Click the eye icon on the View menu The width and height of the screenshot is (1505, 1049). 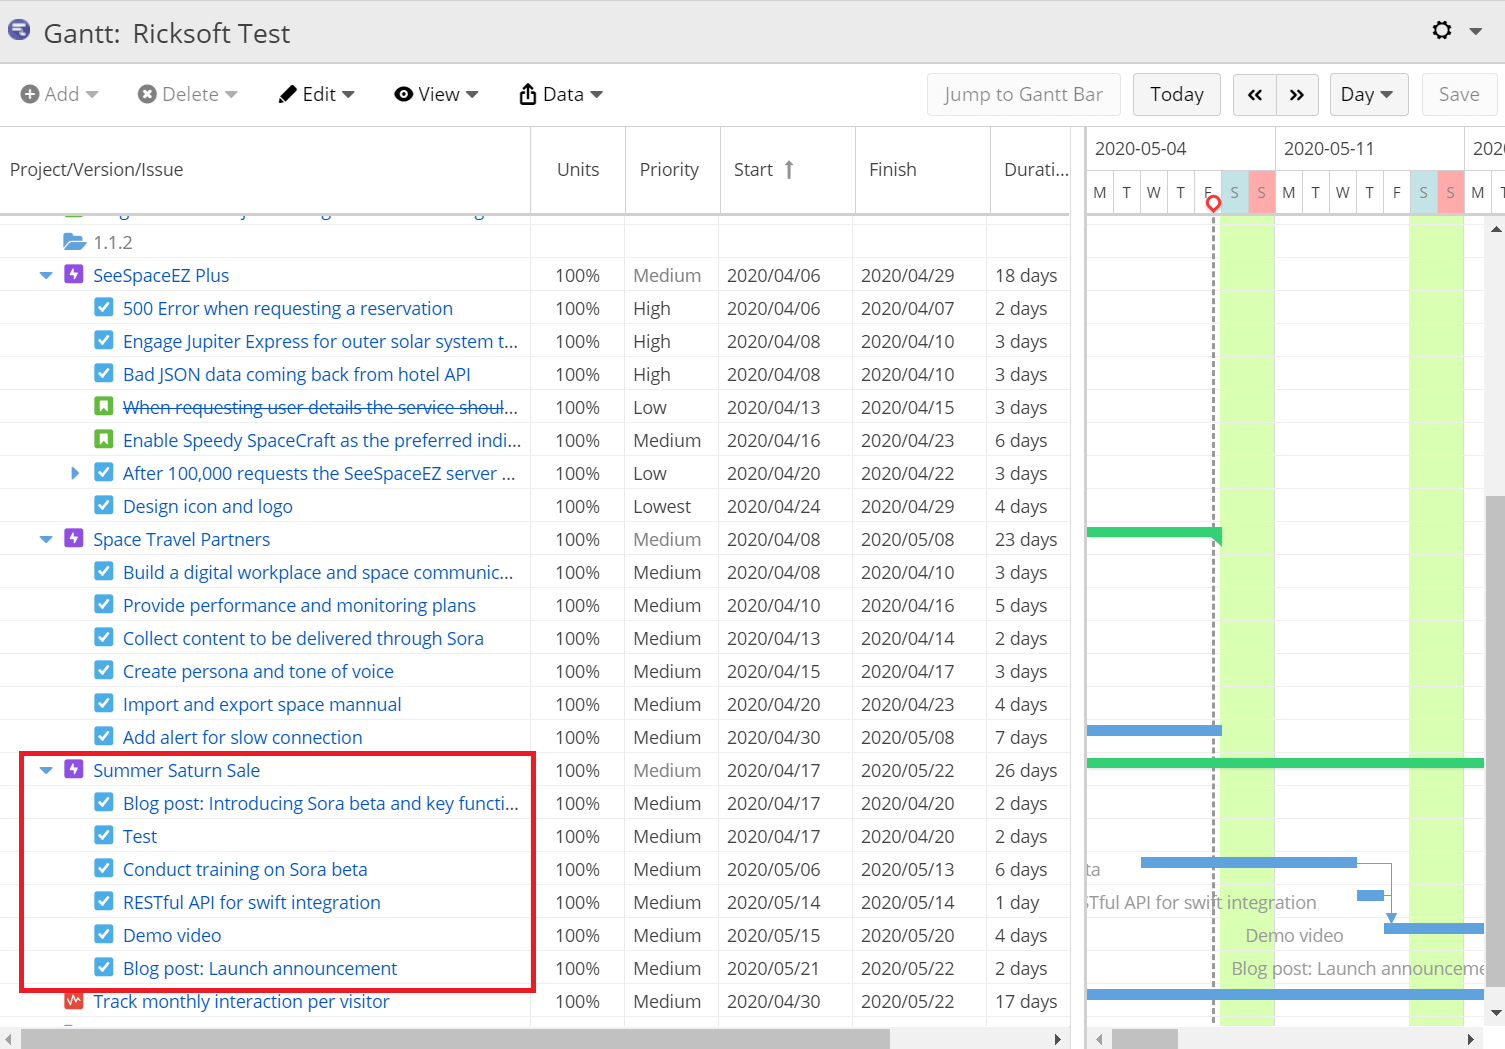click(404, 94)
